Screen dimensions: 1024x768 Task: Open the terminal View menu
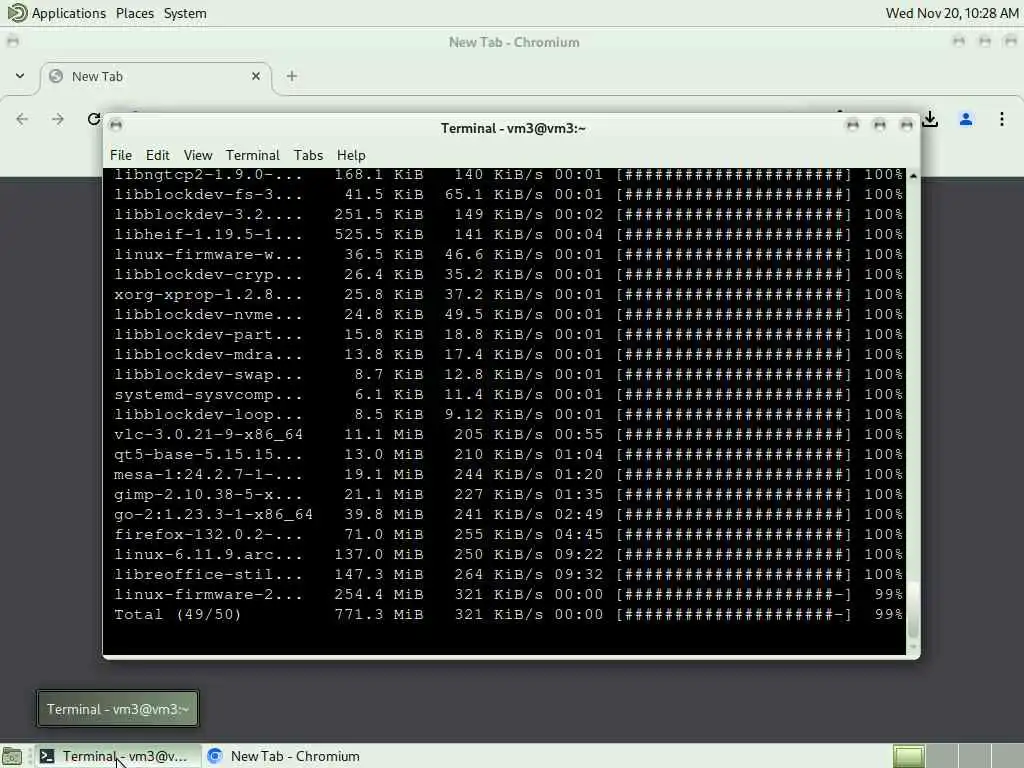click(198, 155)
